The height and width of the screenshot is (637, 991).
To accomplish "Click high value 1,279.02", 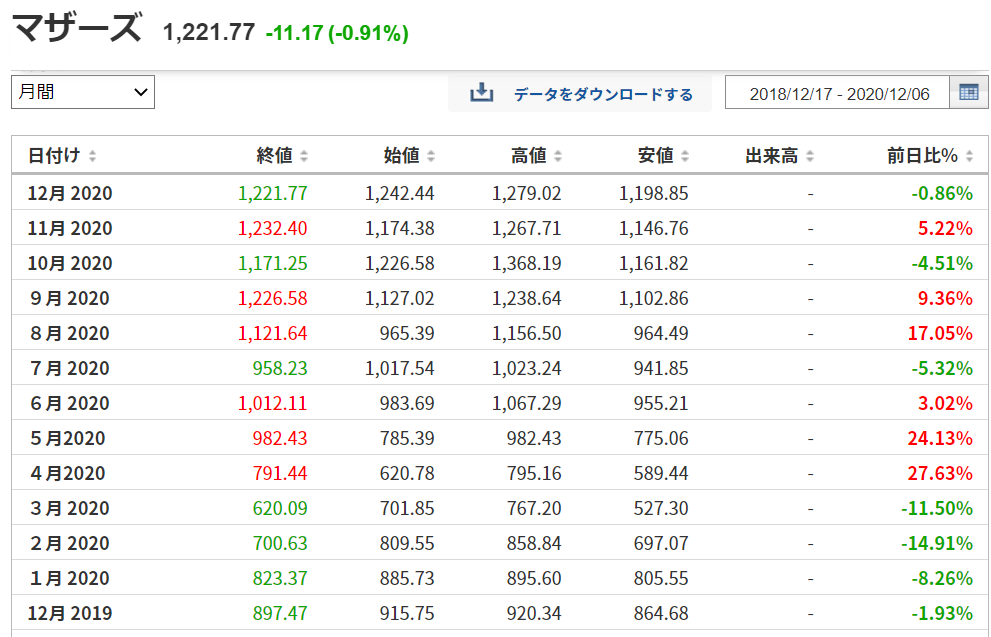I will (526, 193).
